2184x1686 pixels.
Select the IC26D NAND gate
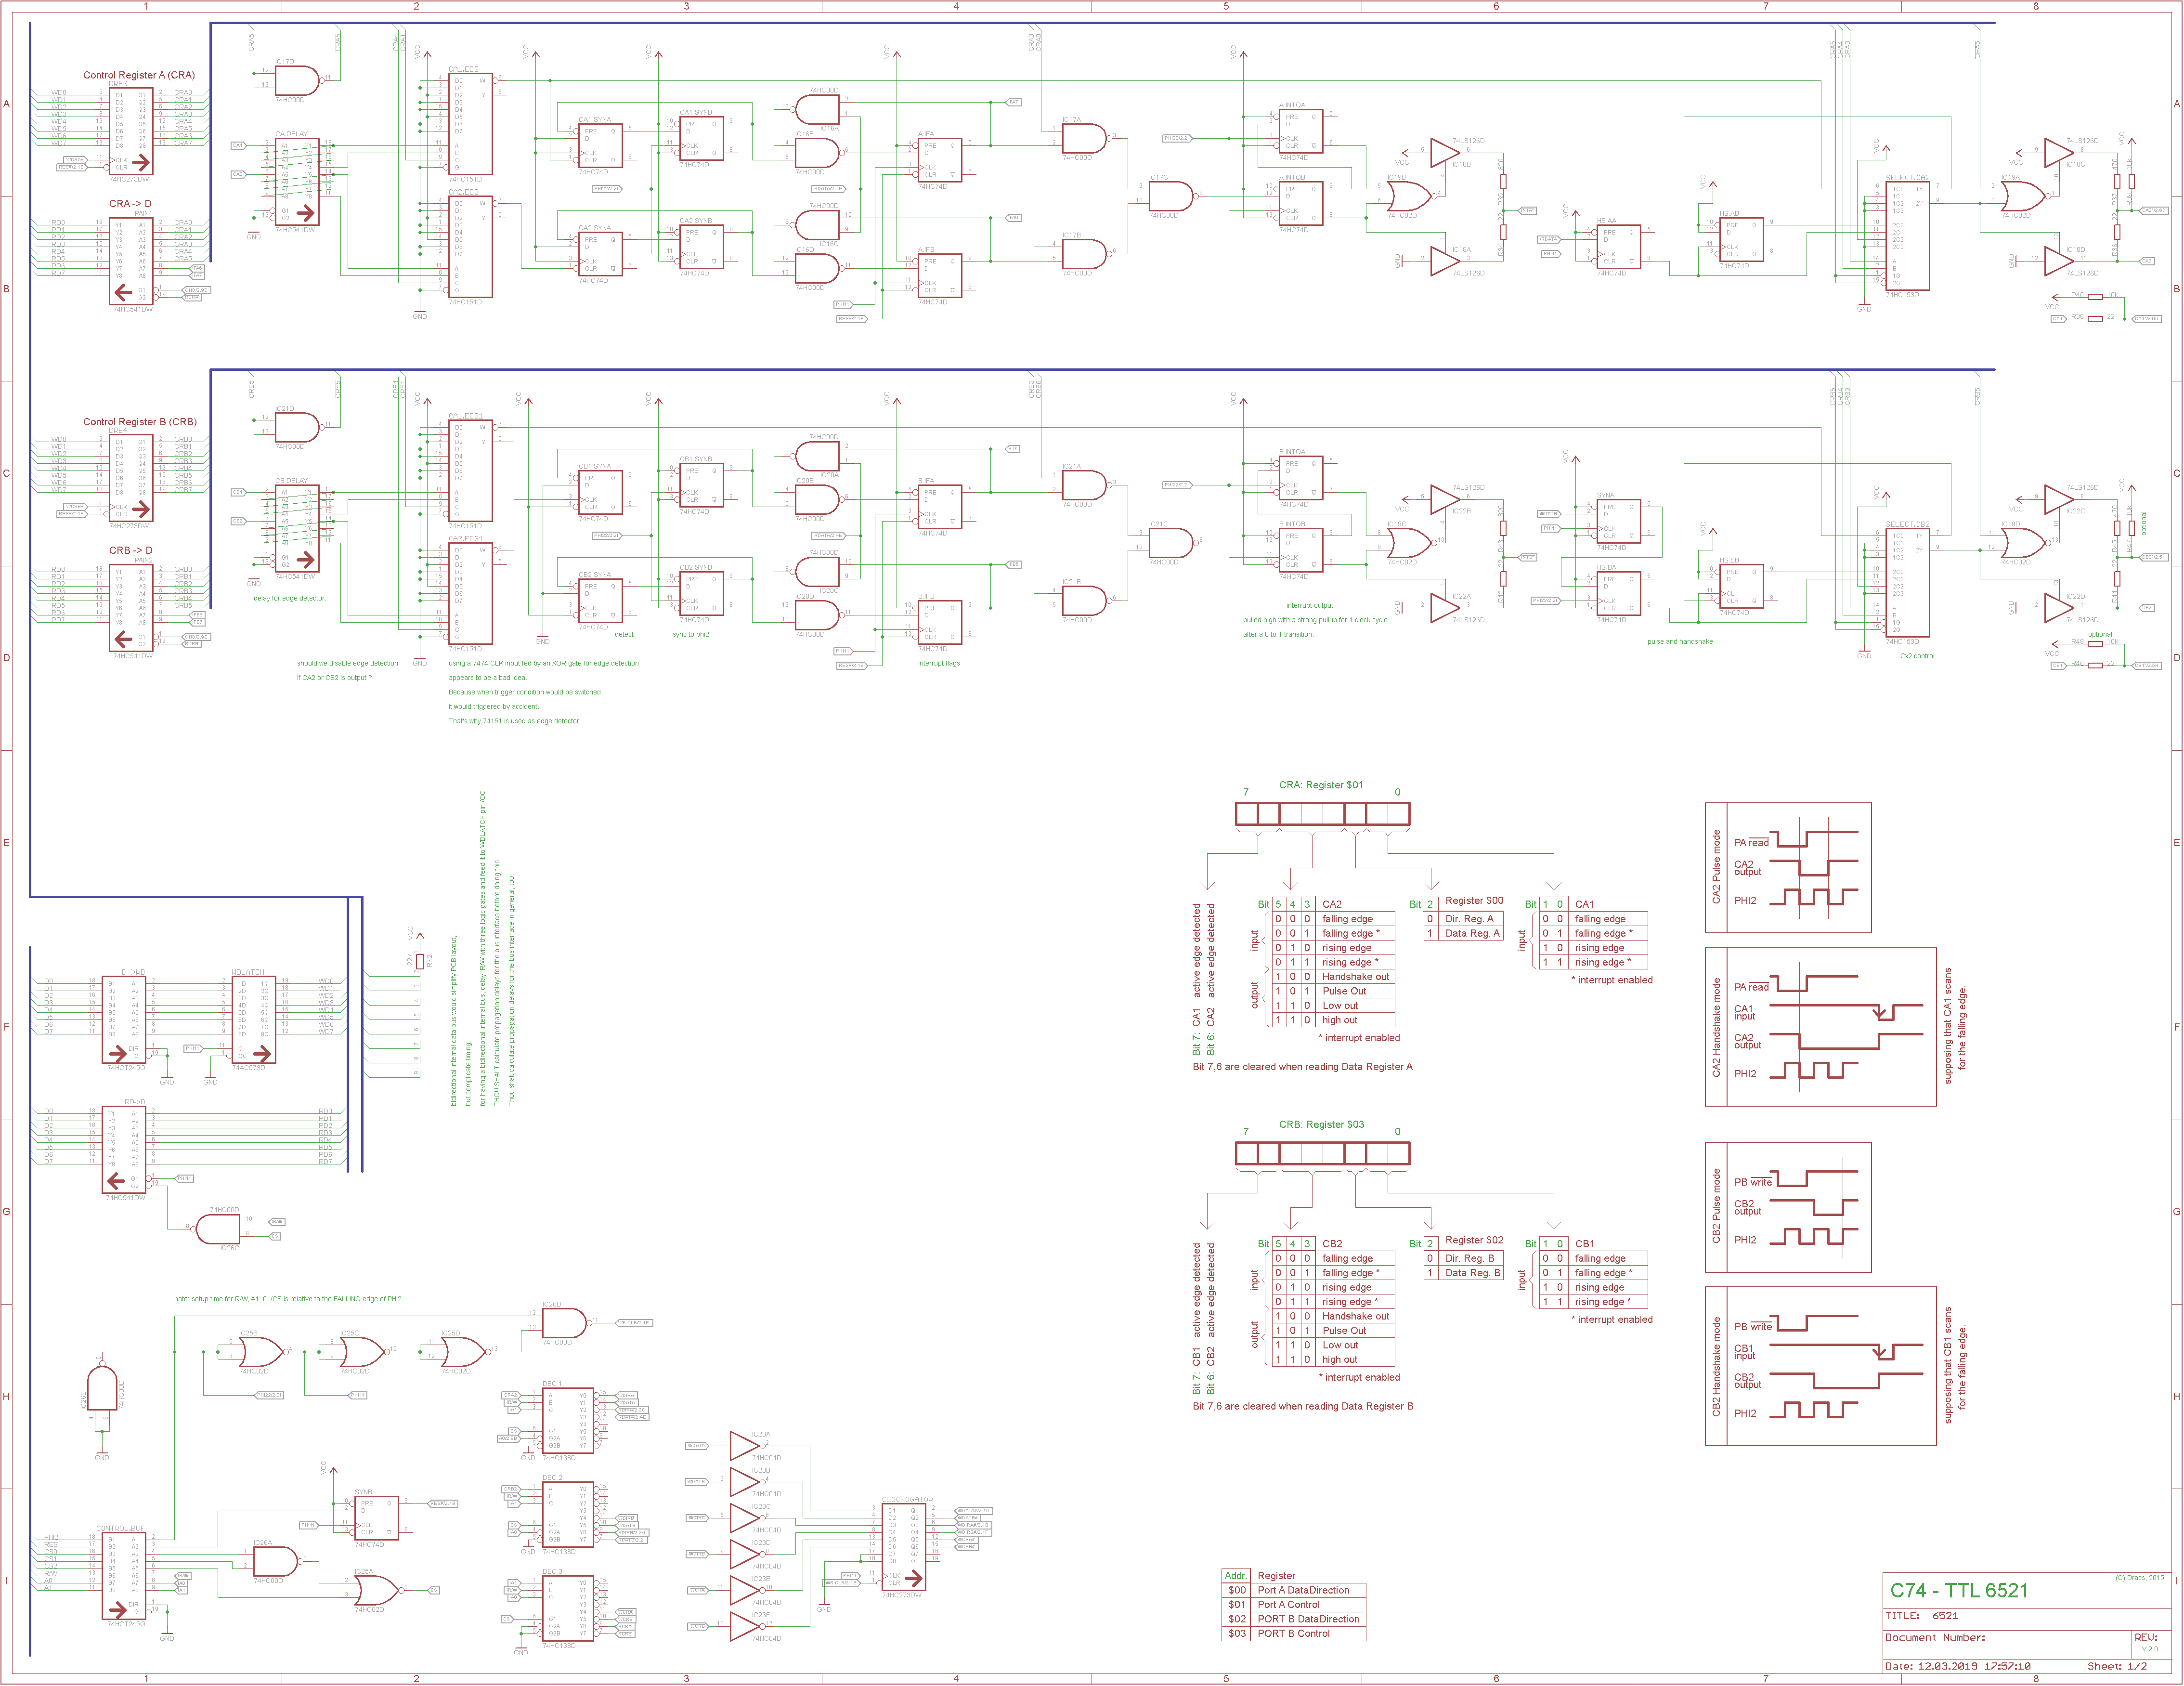click(563, 1323)
